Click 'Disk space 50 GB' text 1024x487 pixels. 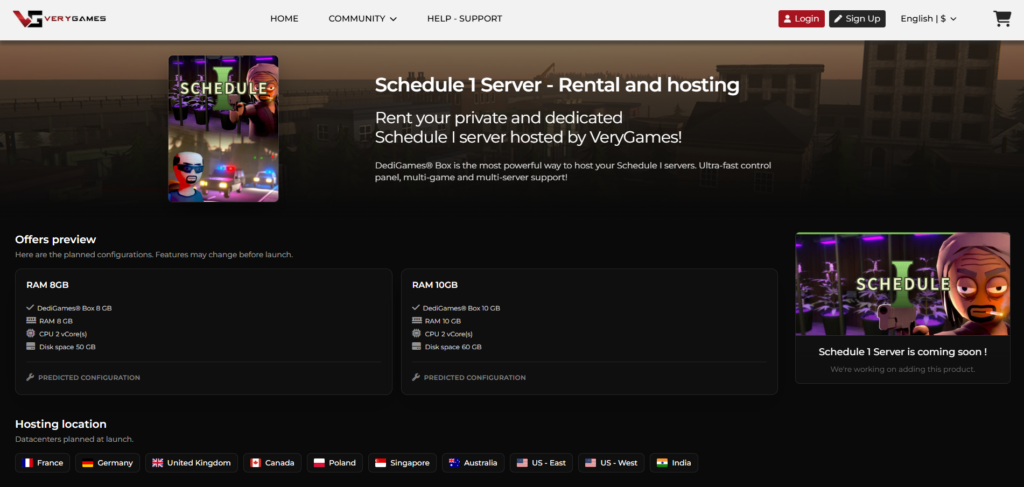pos(67,347)
